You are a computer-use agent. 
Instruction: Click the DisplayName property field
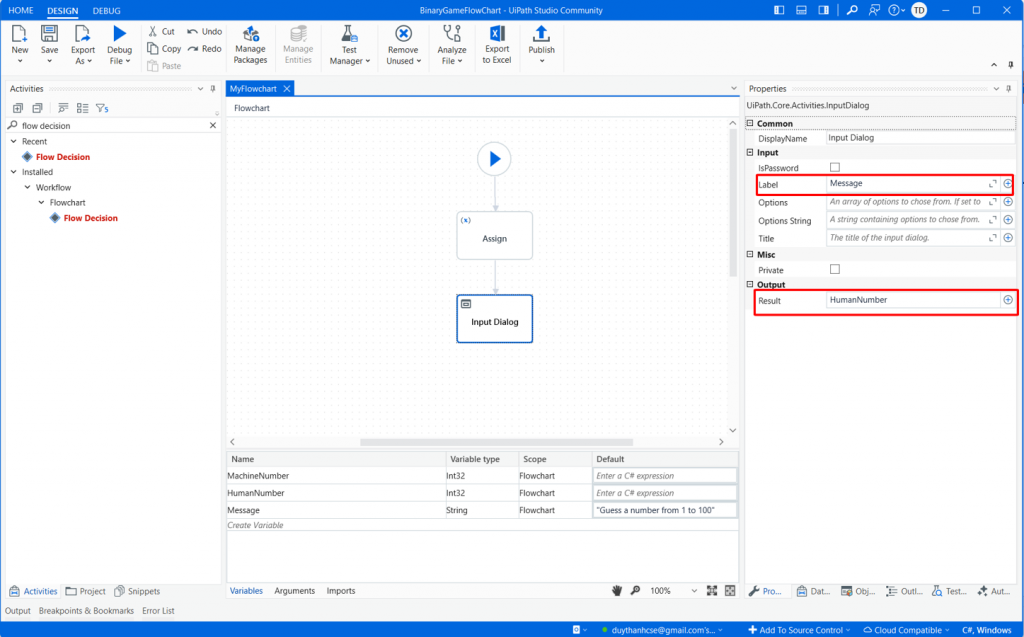point(920,138)
